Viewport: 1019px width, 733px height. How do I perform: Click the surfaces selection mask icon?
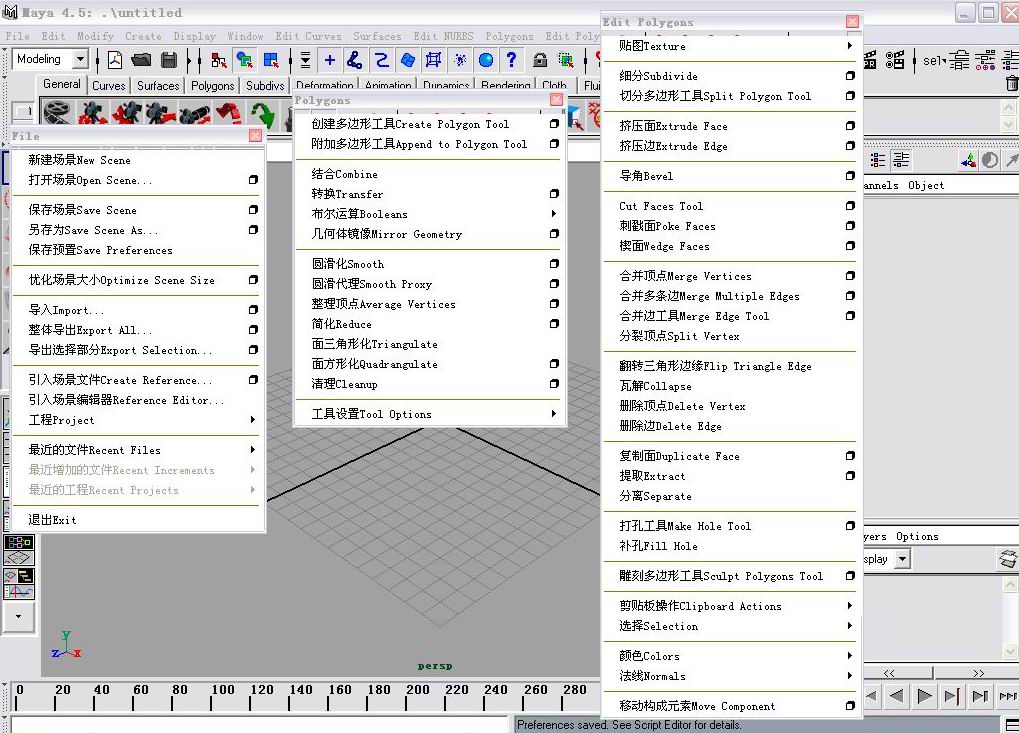pyautogui.click(x=407, y=60)
